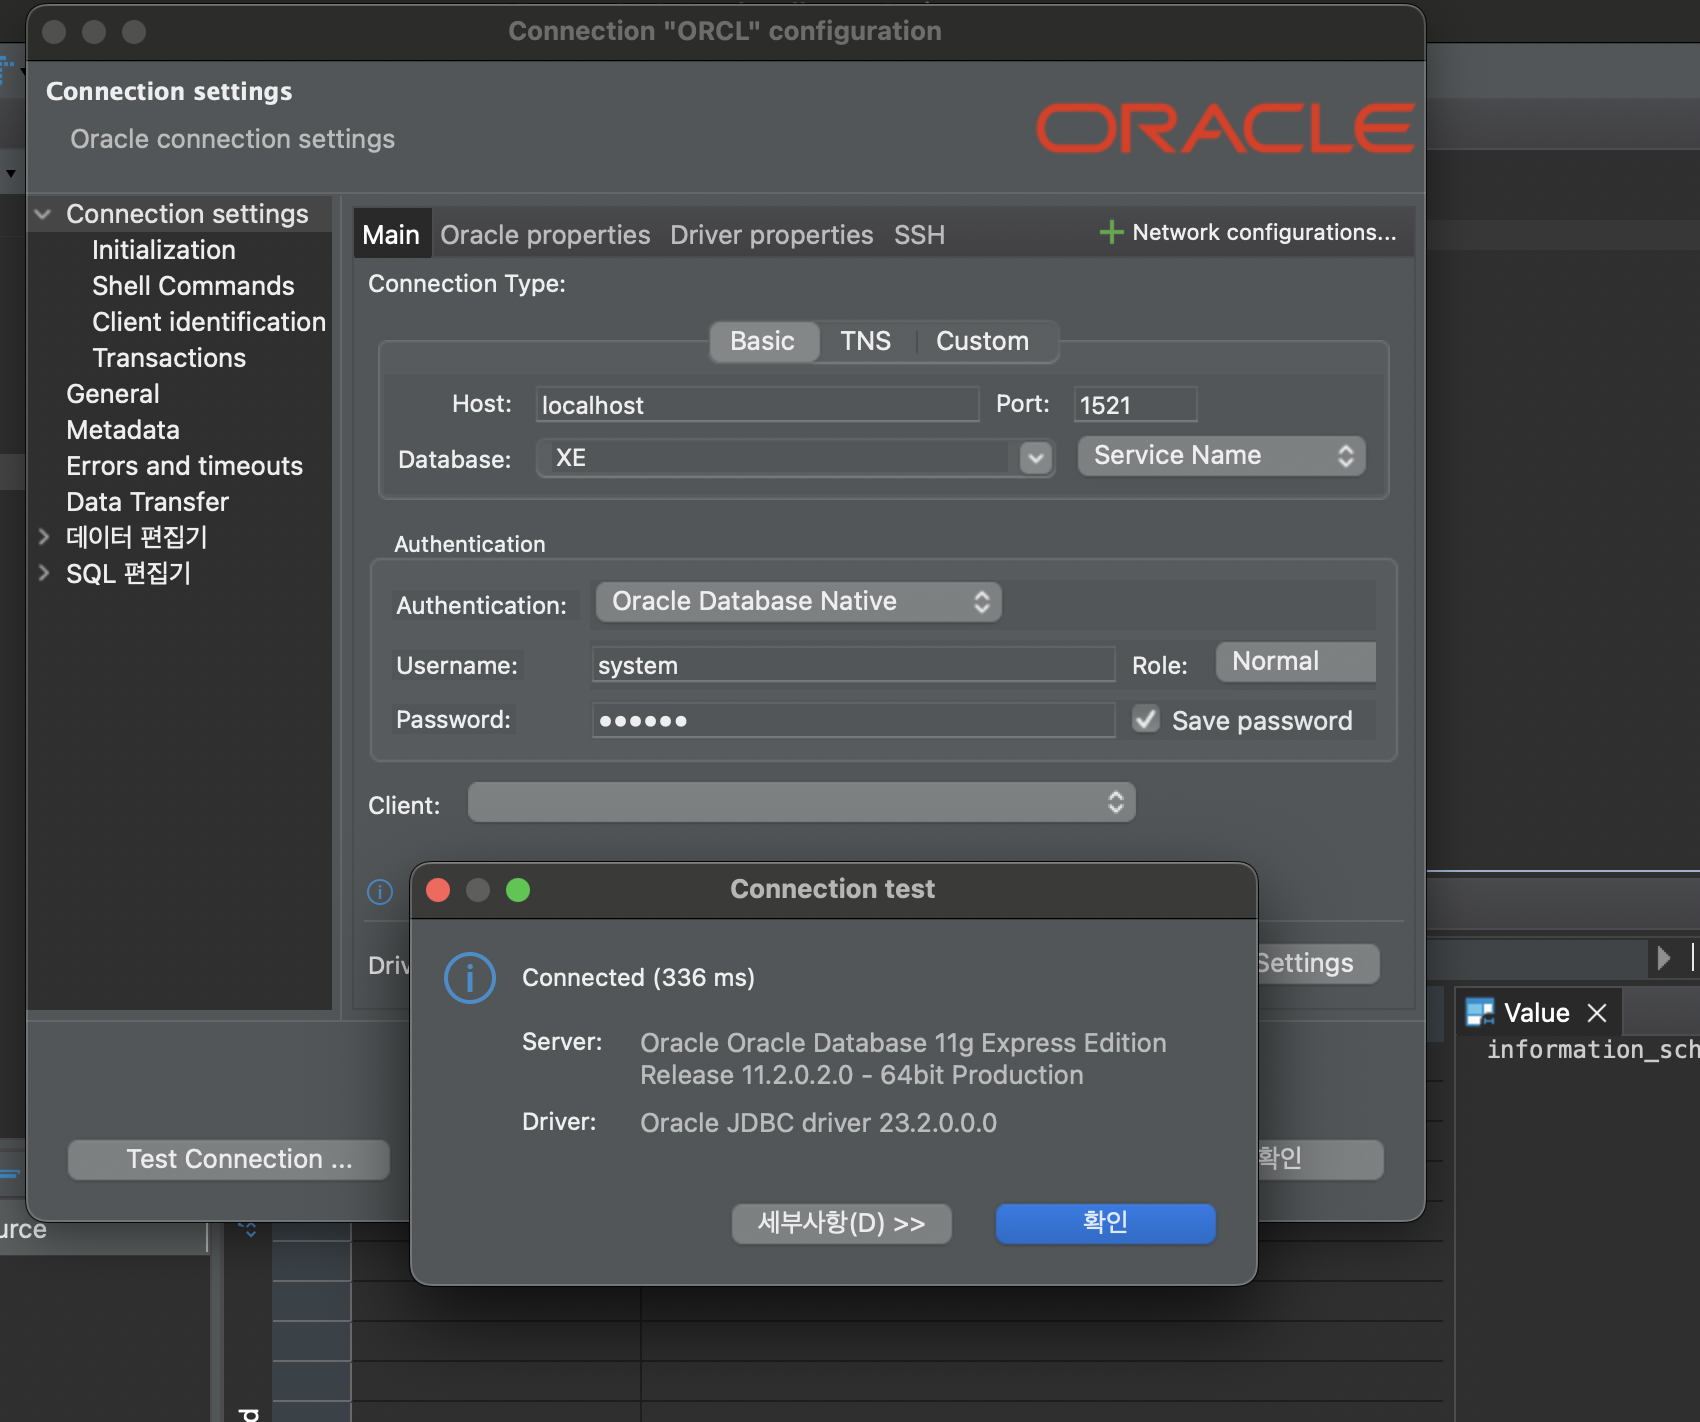Select Metadata in the settings tree
Image resolution: width=1700 pixels, height=1422 pixels.
123,430
